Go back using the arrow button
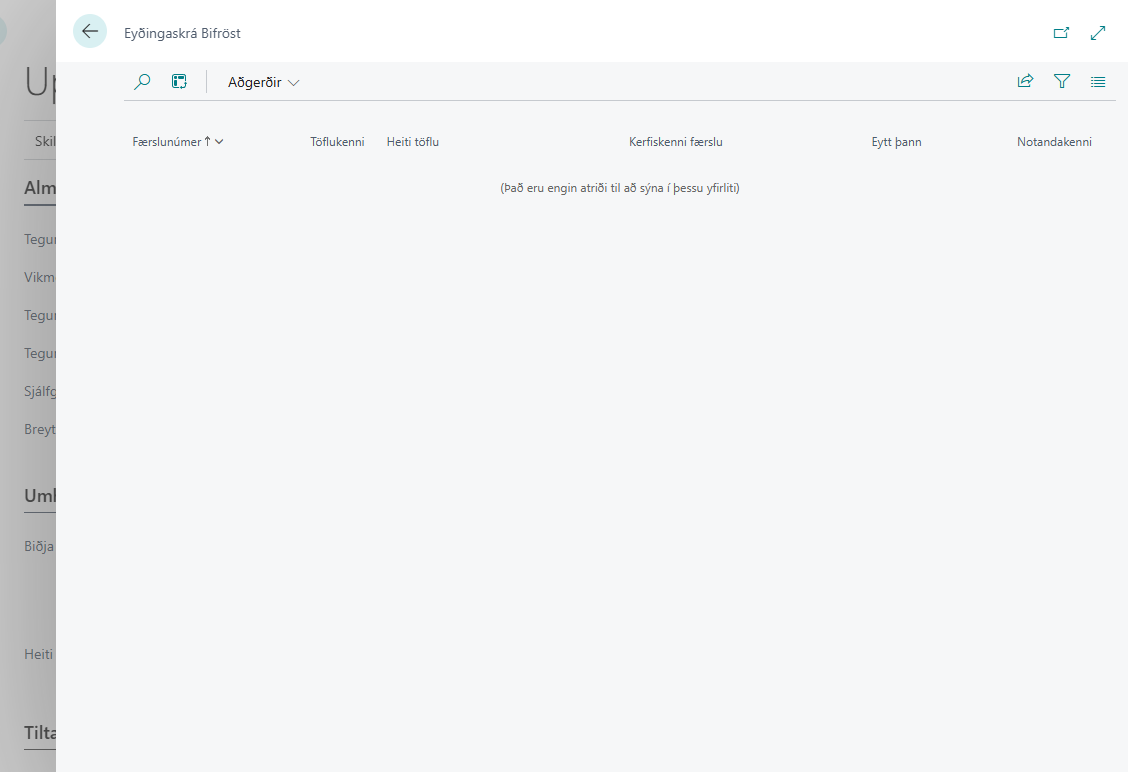 tap(90, 32)
